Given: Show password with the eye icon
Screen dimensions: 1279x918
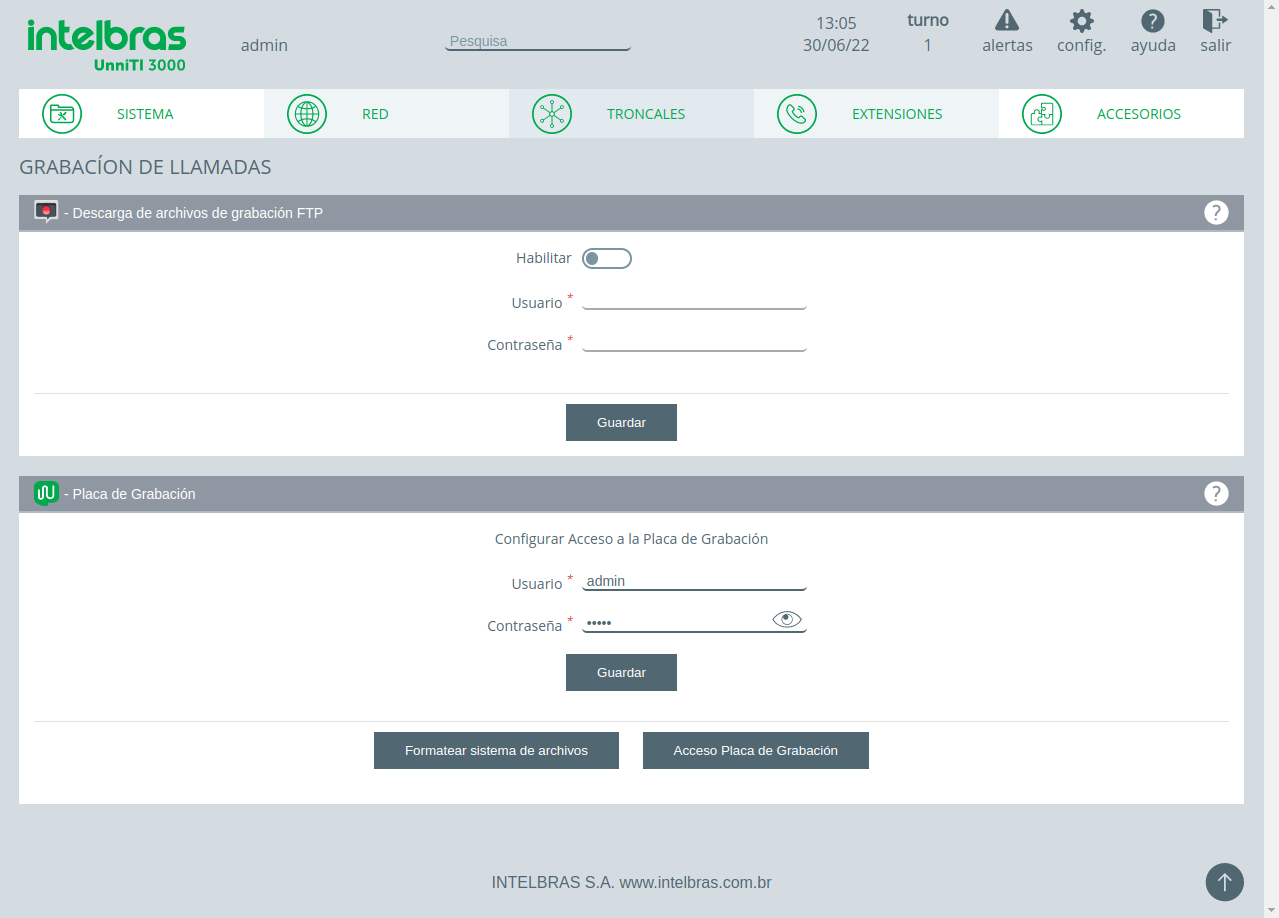Looking at the screenshot, I should 787,620.
